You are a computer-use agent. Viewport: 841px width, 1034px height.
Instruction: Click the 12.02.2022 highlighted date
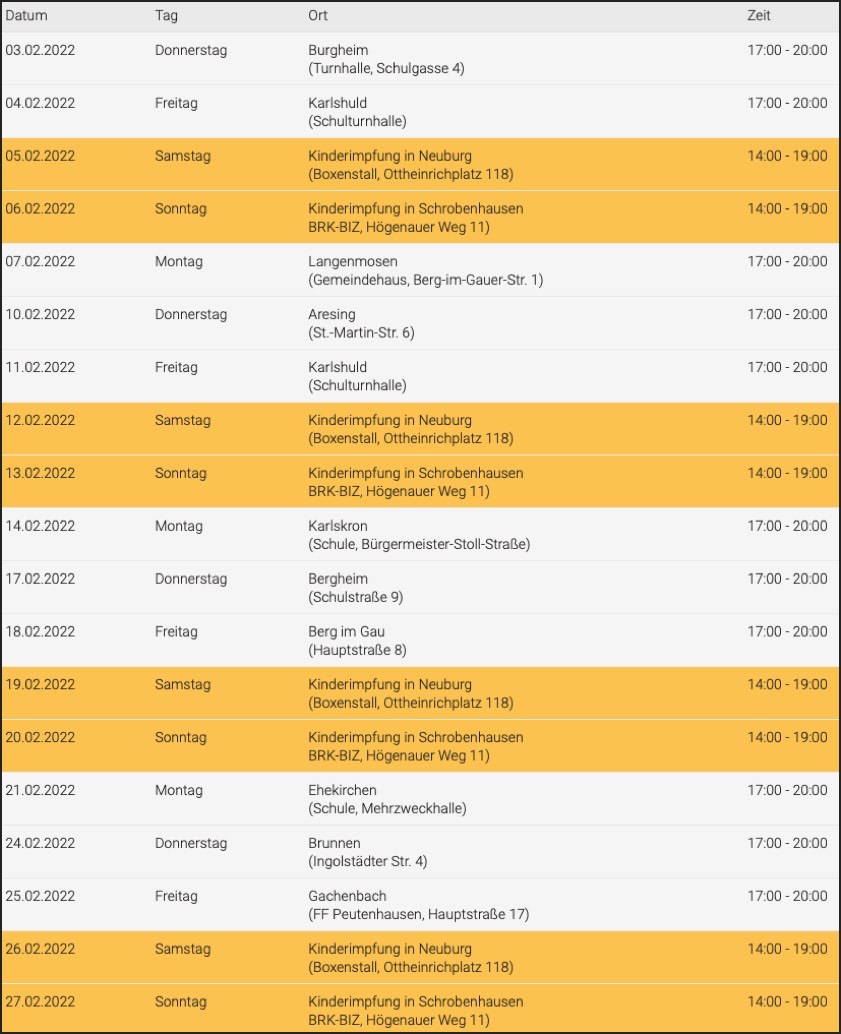coord(40,420)
